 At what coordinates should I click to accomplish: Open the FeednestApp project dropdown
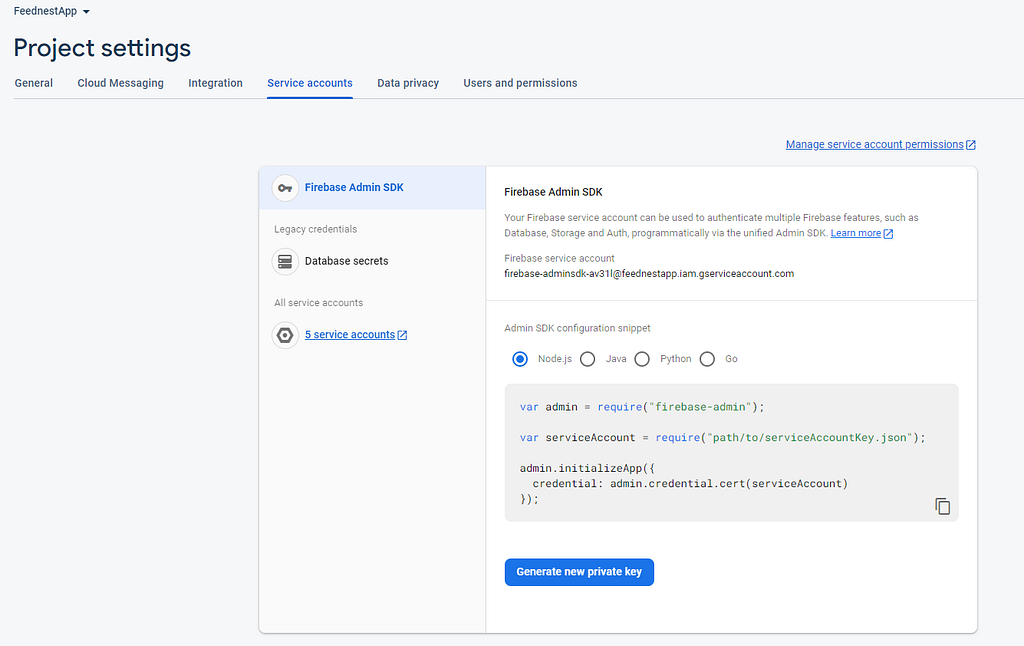point(52,11)
